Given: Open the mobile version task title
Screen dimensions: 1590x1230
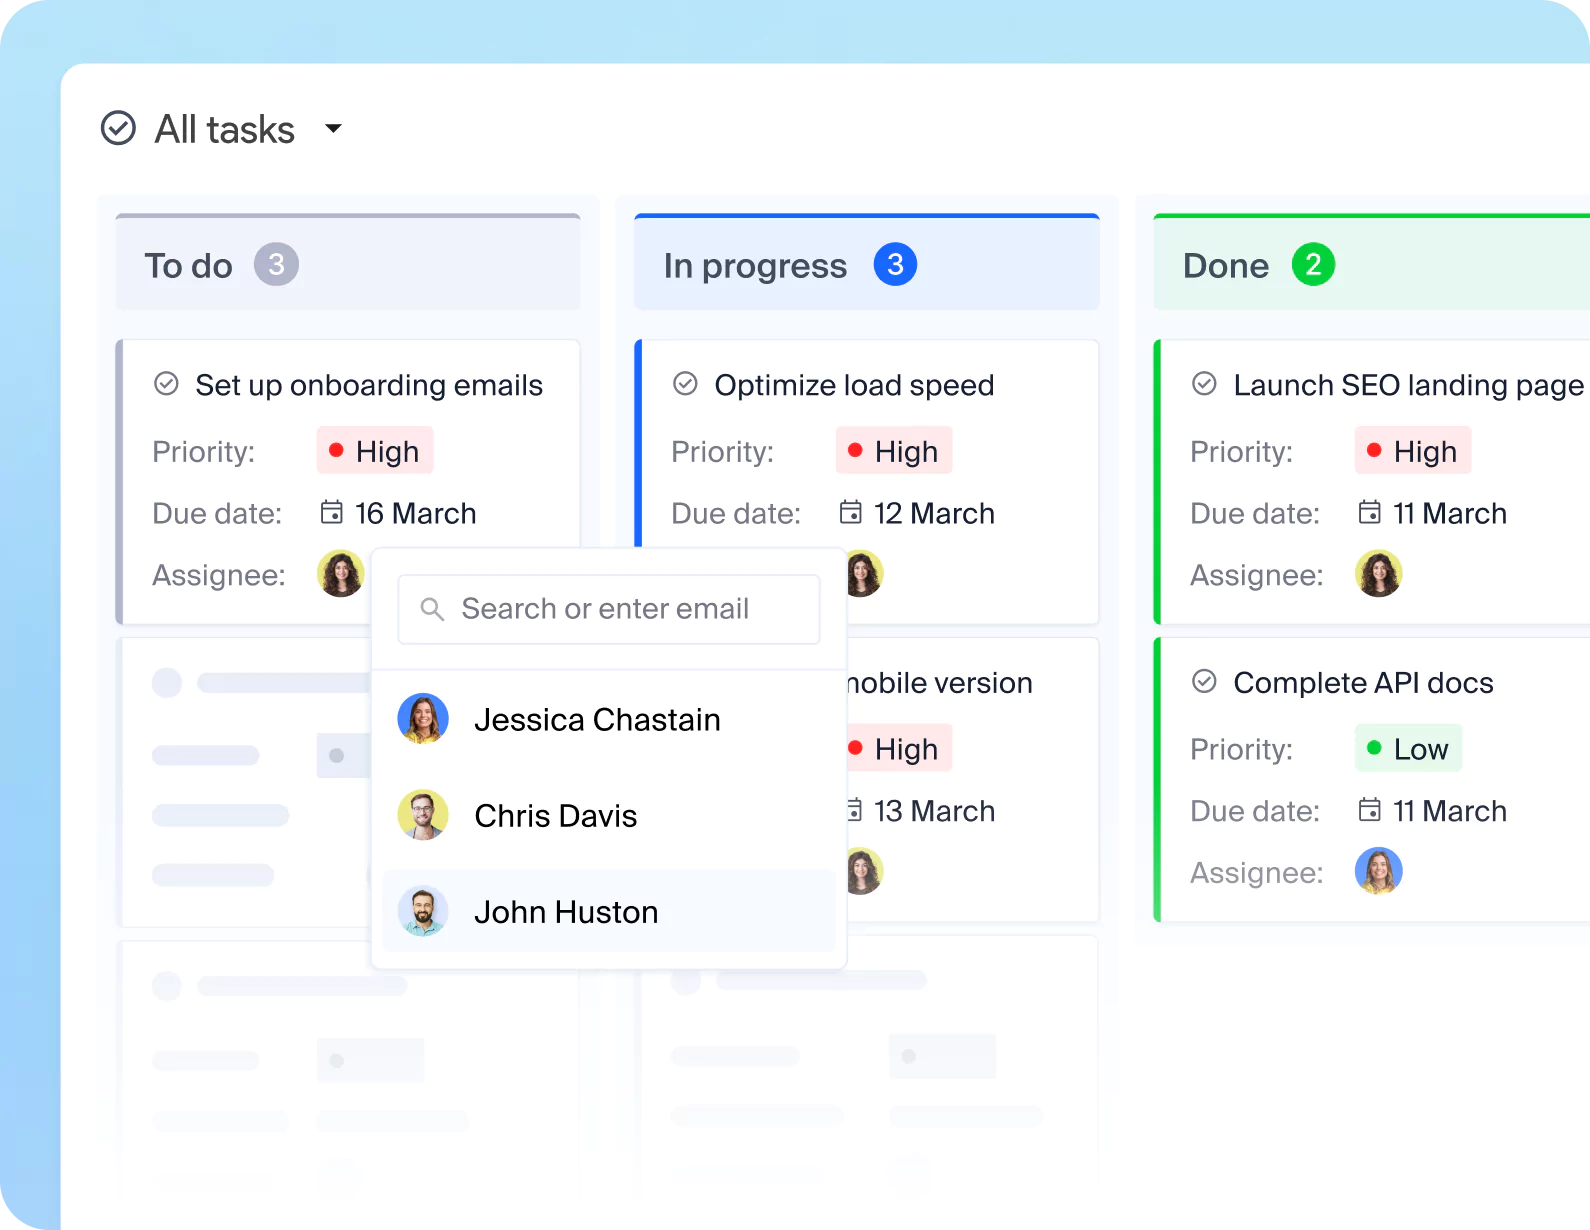Looking at the screenshot, I should click(x=940, y=683).
